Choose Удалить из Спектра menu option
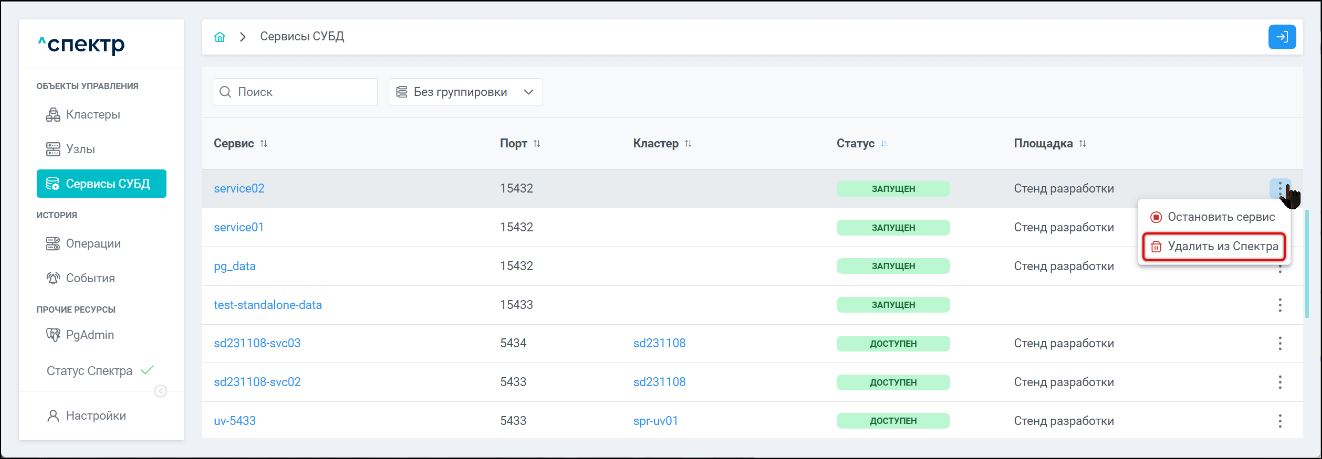The width and height of the screenshot is (1322, 459). [x=1214, y=247]
